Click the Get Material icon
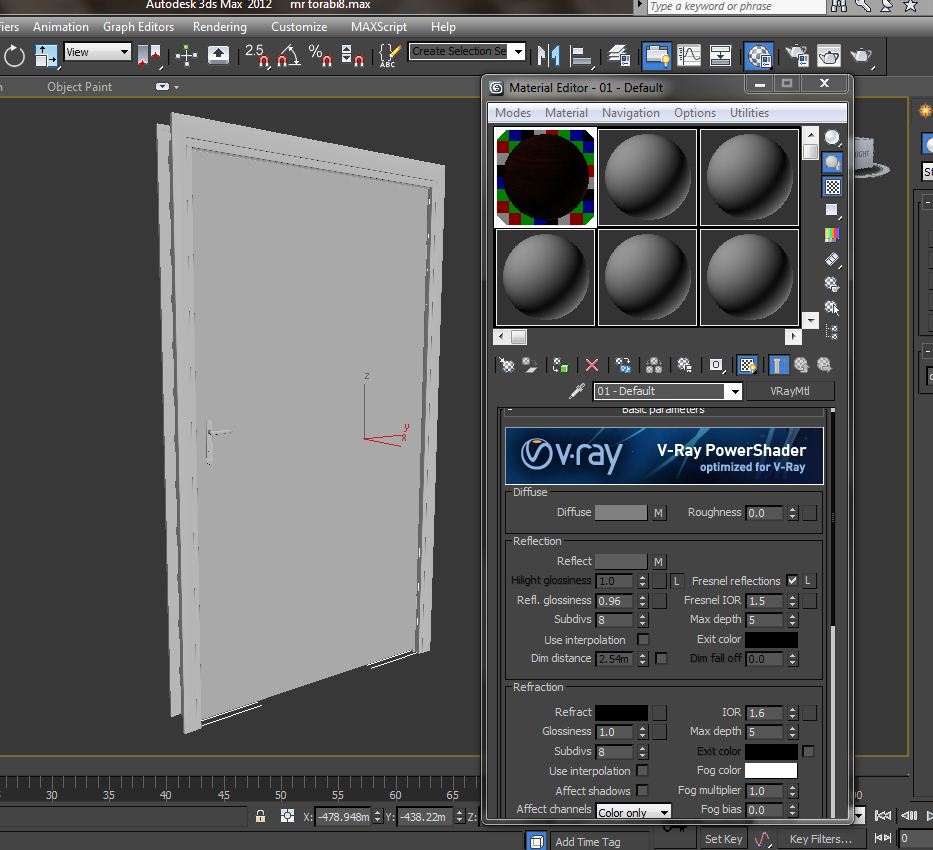The width and height of the screenshot is (933, 850). (x=507, y=366)
